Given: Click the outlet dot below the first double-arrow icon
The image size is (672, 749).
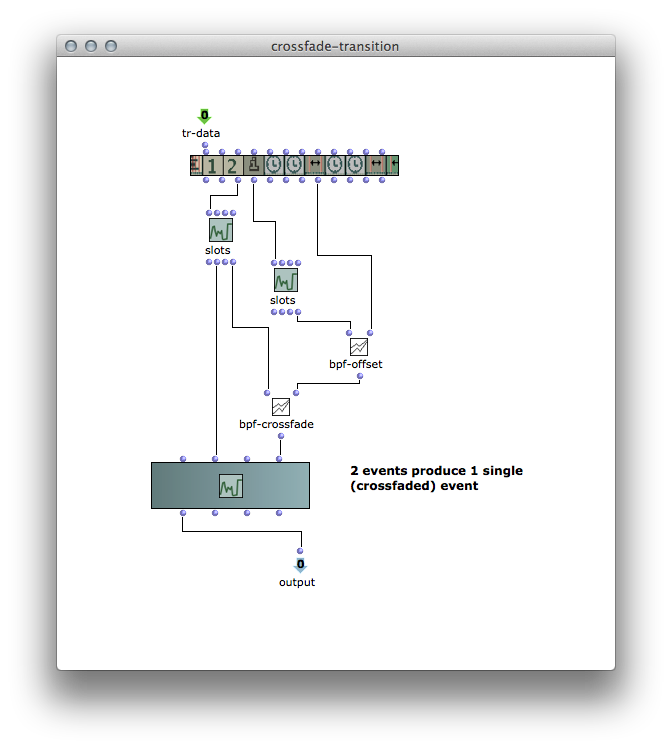Looking at the screenshot, I should click(x=318, y=180).
